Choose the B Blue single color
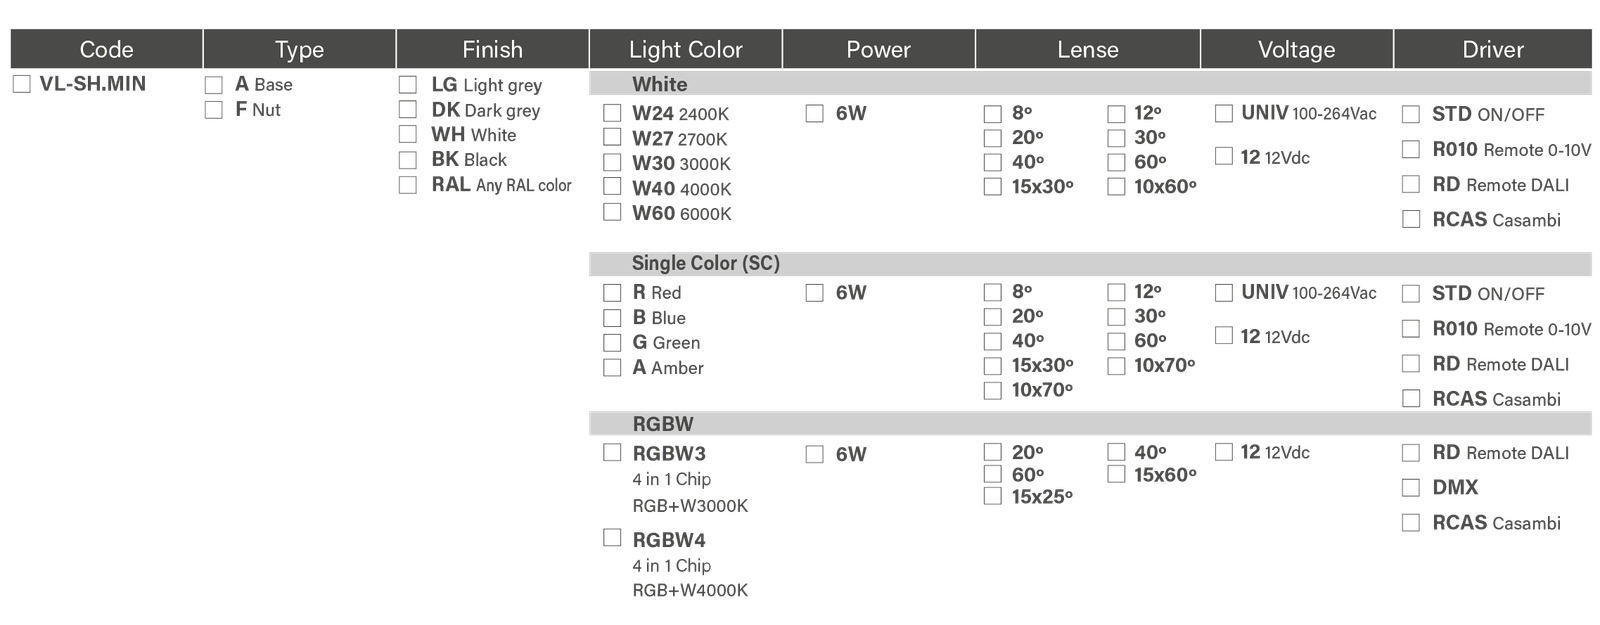This screenshot has height=625, width=1600. pos(612,318)
